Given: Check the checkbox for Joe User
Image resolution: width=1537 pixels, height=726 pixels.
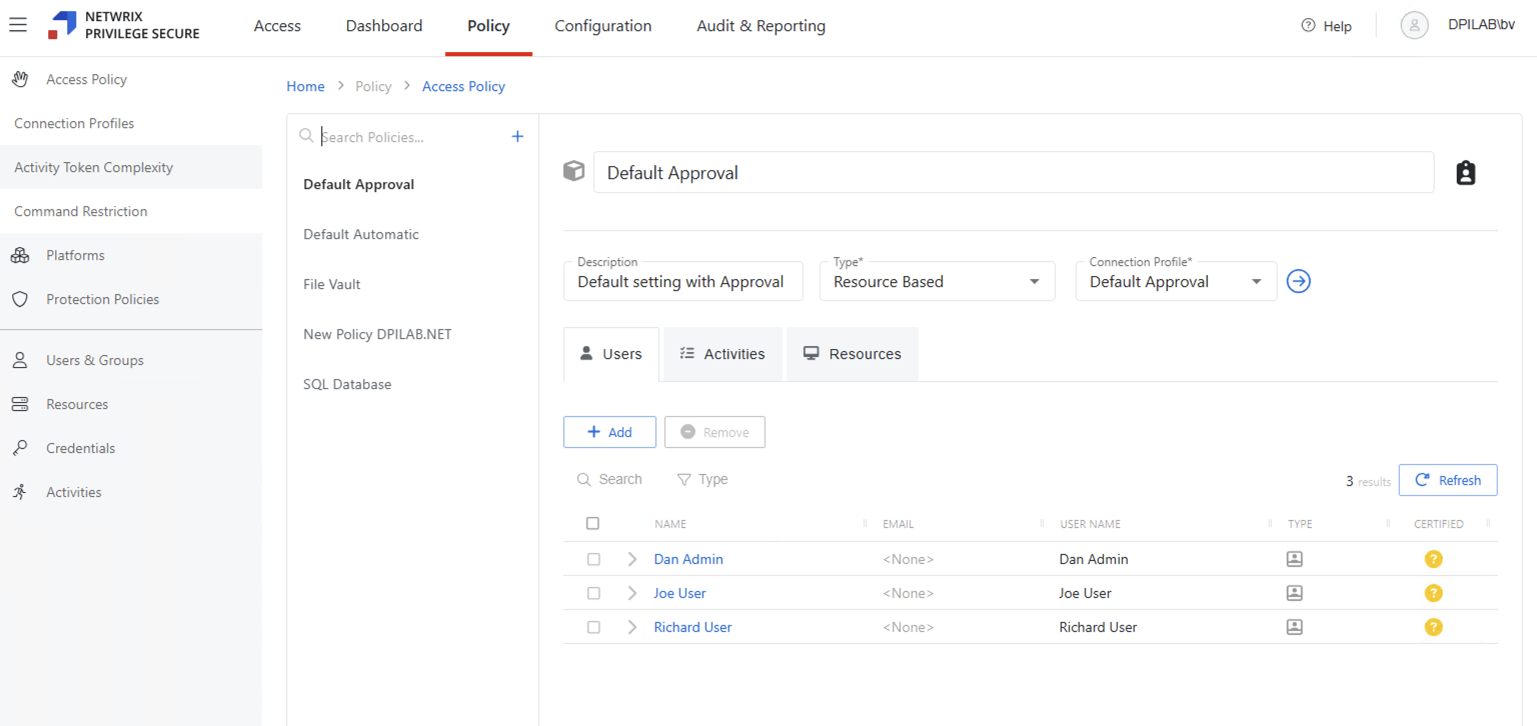Looking at the screenshot, I should coord(593,593).
